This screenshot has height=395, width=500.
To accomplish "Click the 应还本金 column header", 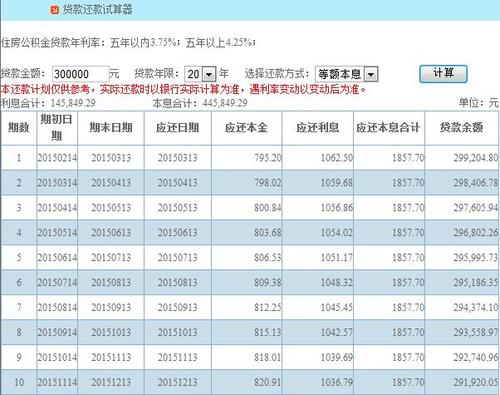I will pos(246,127).
